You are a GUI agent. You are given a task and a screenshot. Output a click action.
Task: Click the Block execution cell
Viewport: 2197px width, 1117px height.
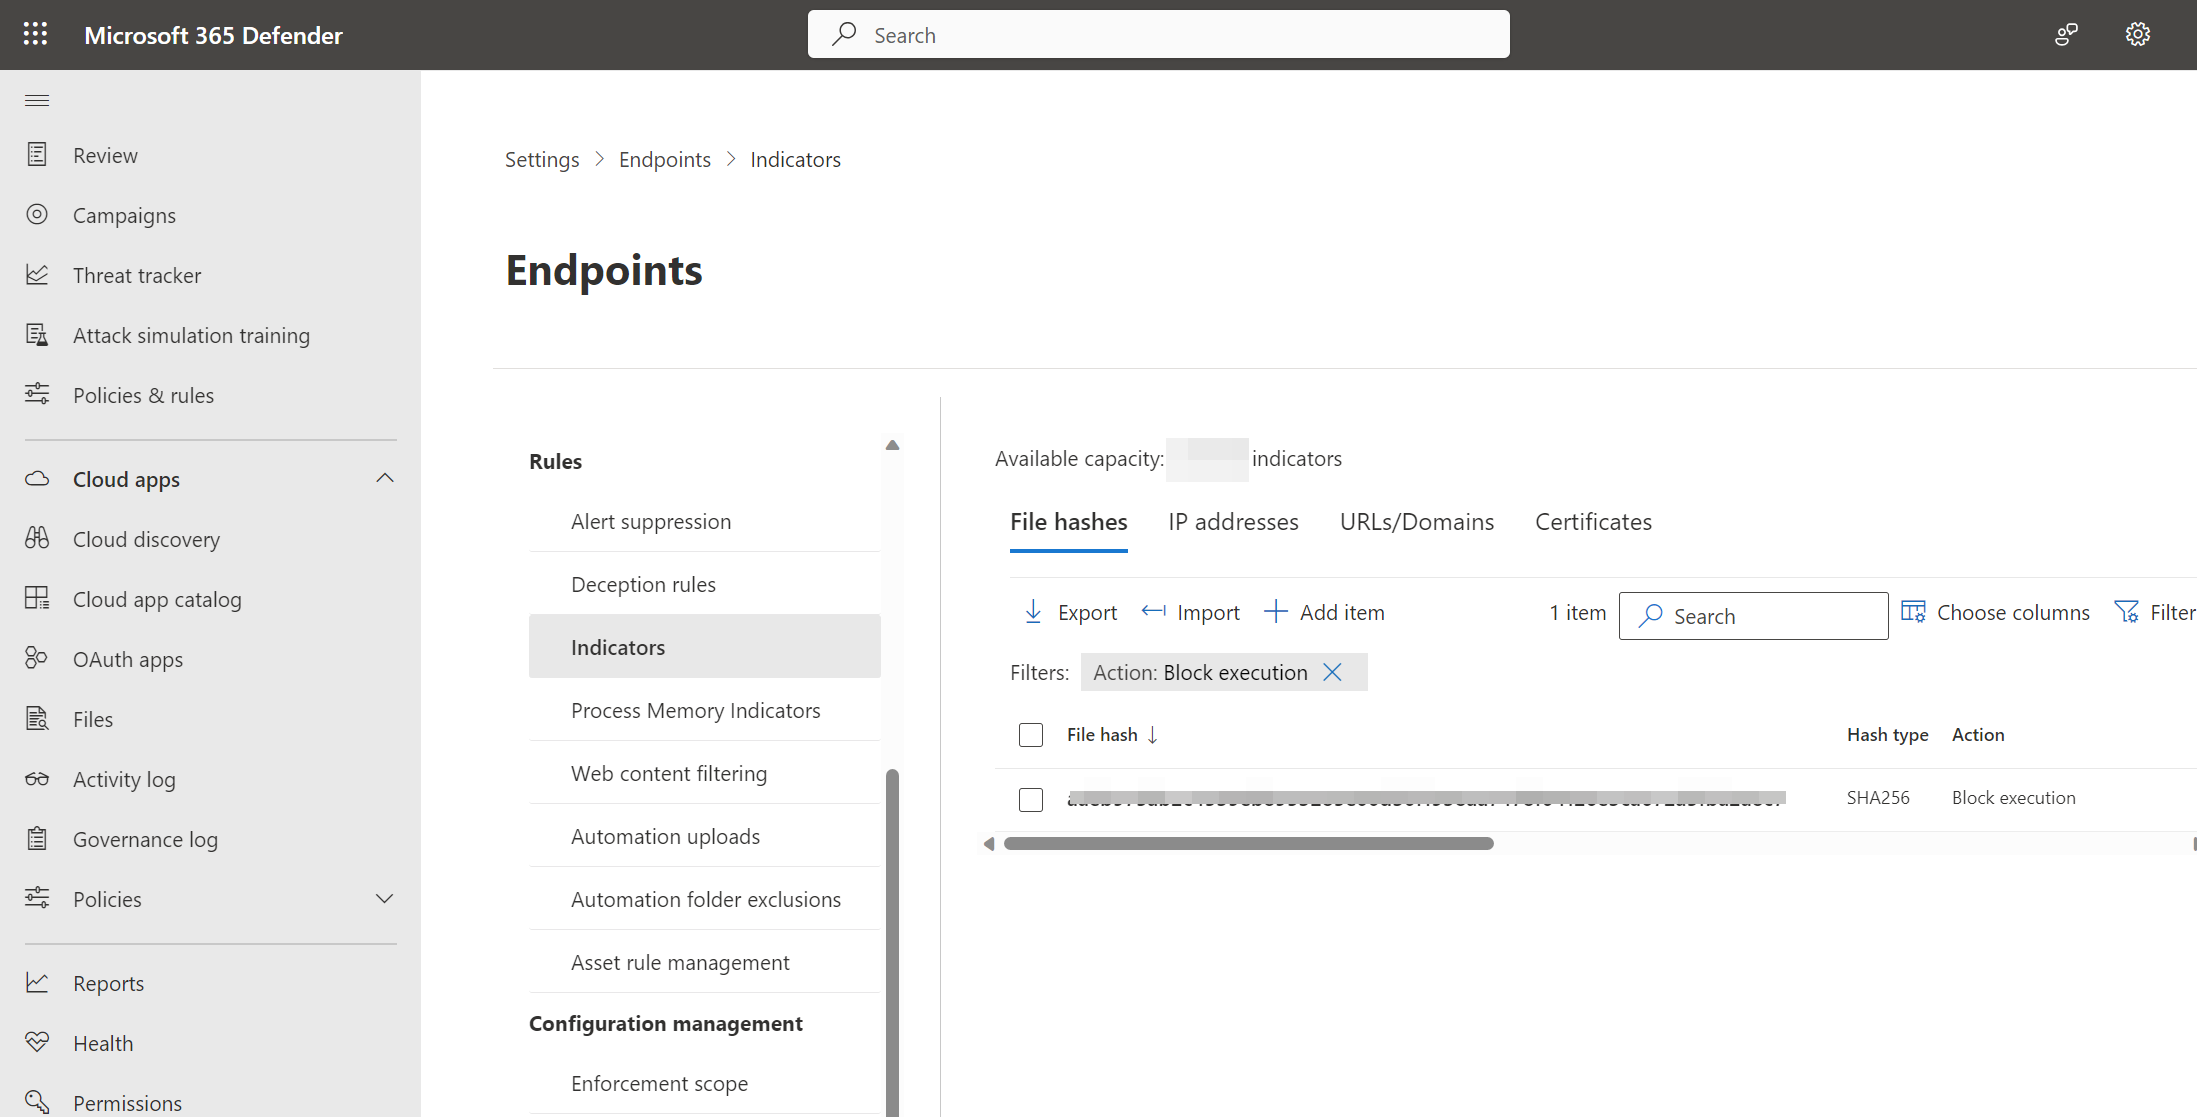pos(2013,798)
